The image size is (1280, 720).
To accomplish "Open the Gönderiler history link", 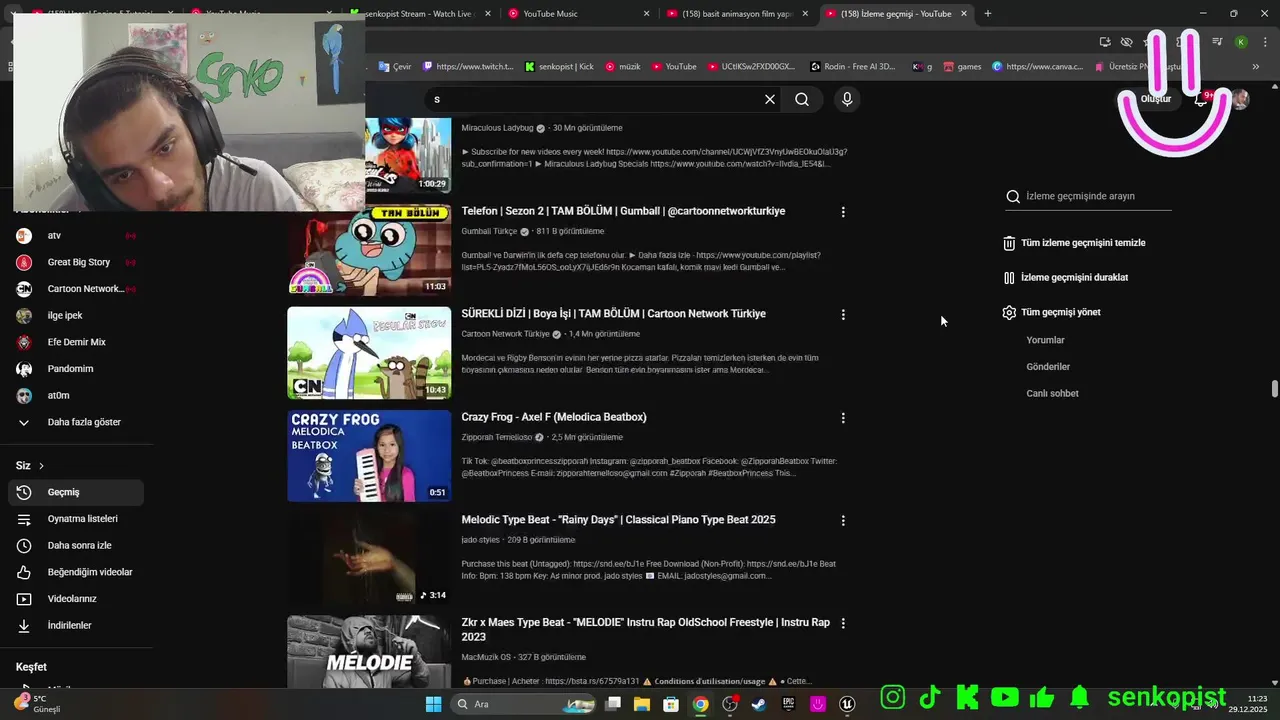I will 1048,367.
